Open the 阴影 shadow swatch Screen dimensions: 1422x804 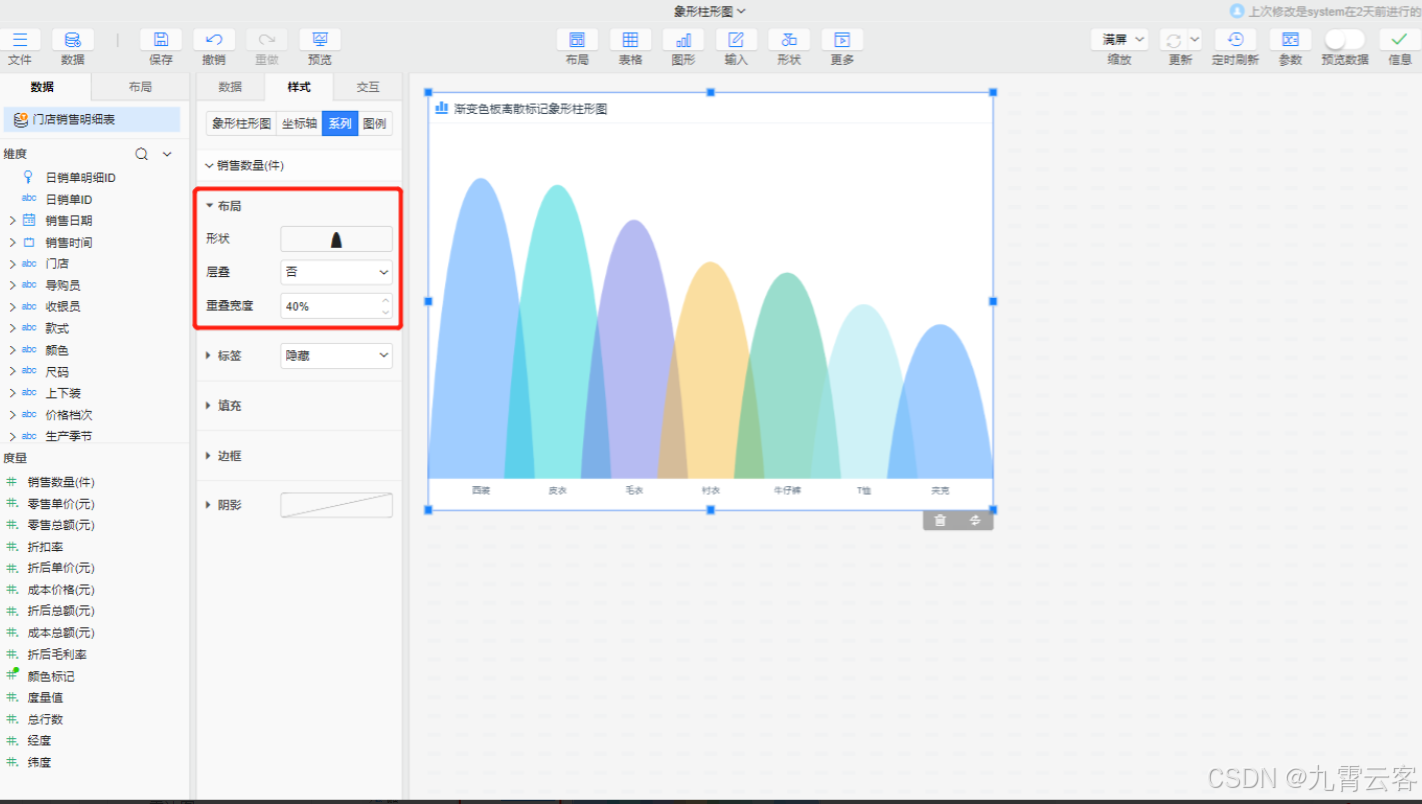coord(336,505)
